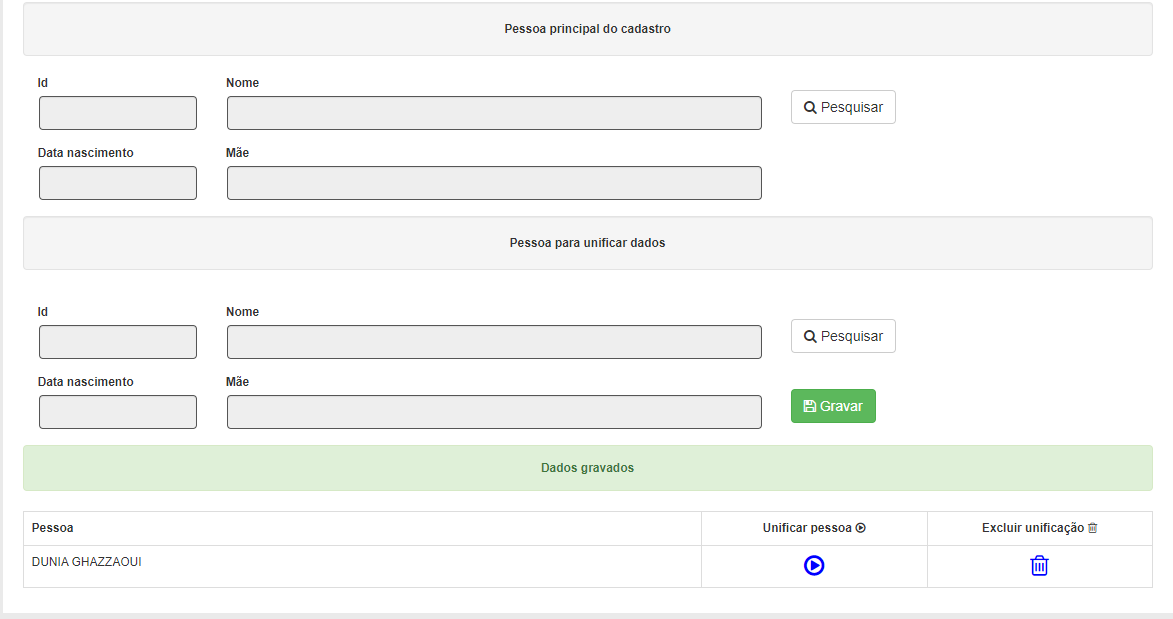Click the Dados gravados success message
Viewport: 1173px width, 619px height.
[x=588, y=468]
